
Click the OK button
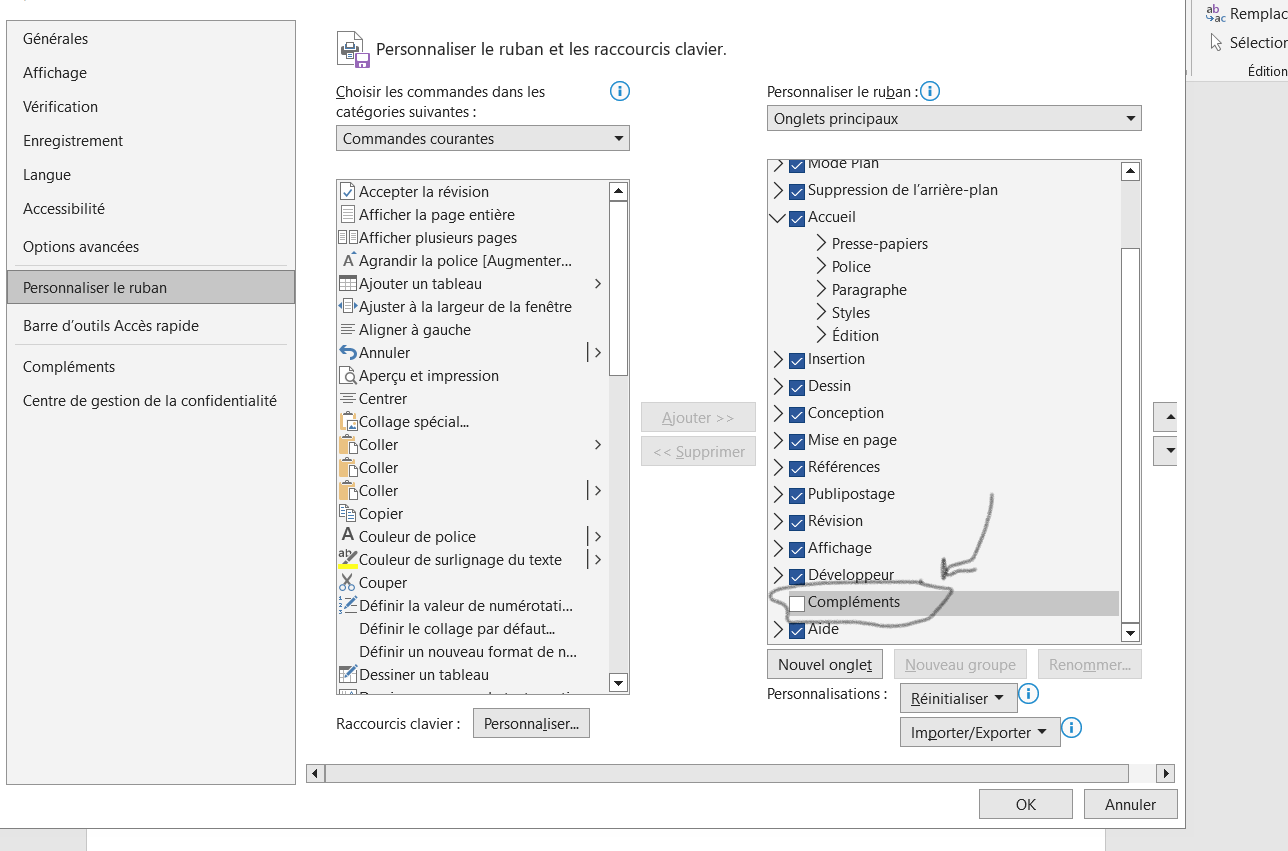tap(1026, 804)
